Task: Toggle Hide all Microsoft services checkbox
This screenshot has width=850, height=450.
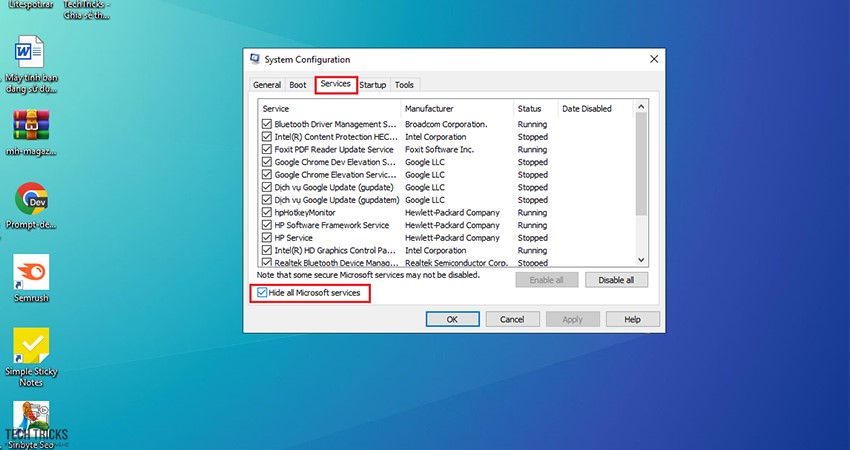Action: (262, 293)
